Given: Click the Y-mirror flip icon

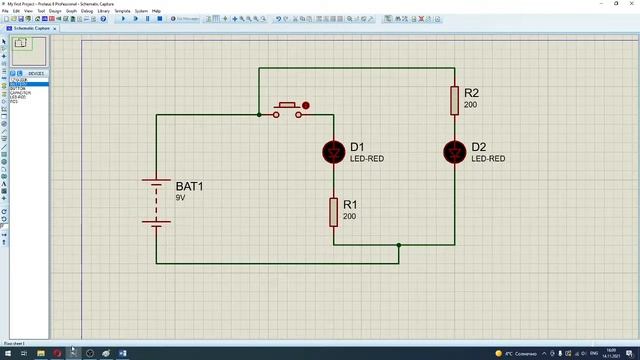Looking at the screenshot, I should point(4,242).
